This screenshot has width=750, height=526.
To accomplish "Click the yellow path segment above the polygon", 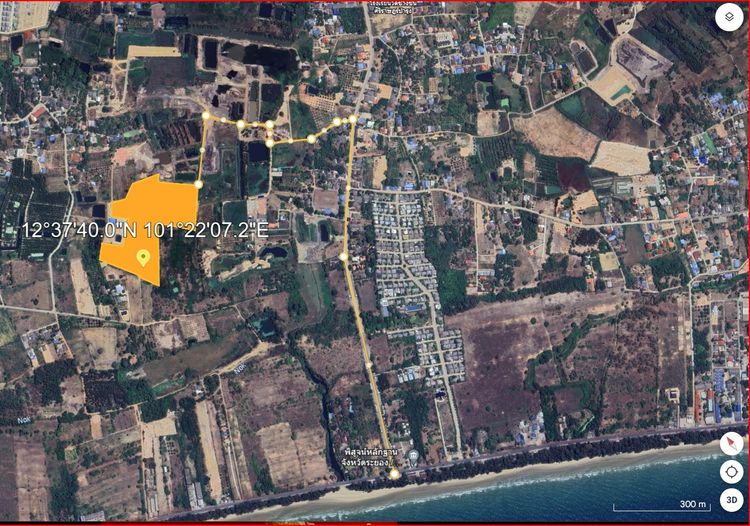I will (x=202, y=150).
